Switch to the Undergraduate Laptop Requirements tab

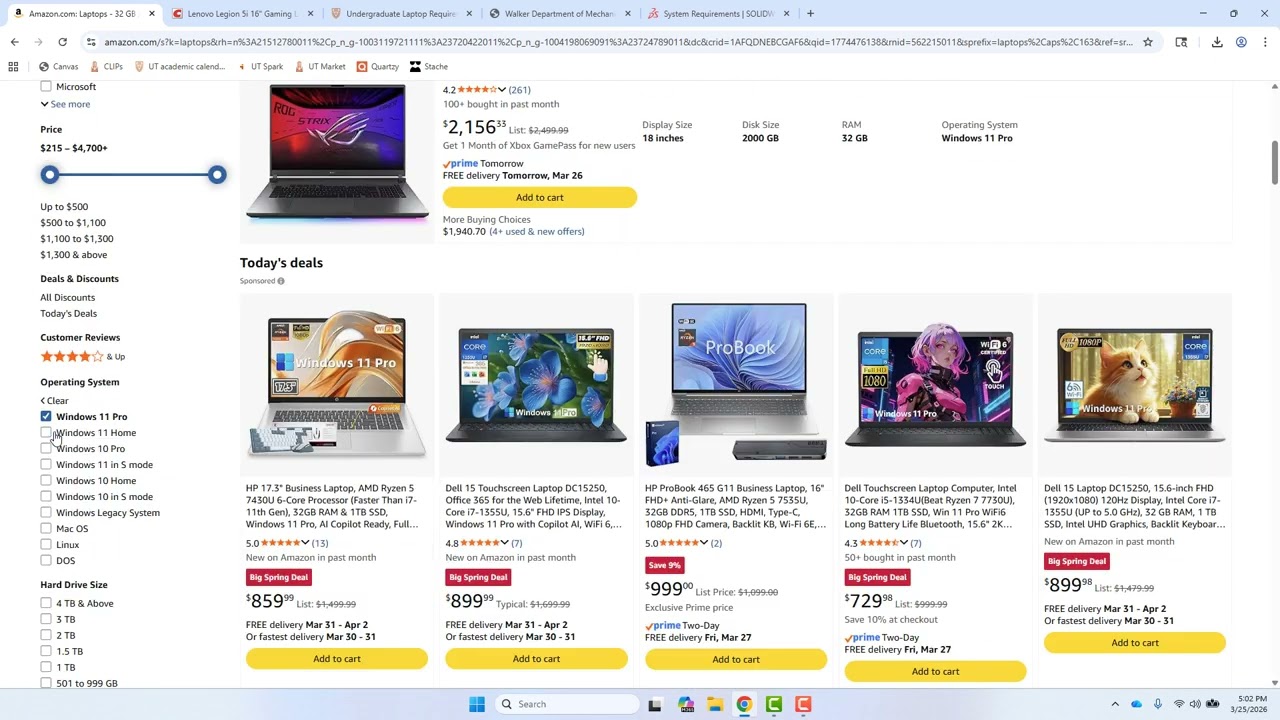pyautogui.click(x=401, y=14)
